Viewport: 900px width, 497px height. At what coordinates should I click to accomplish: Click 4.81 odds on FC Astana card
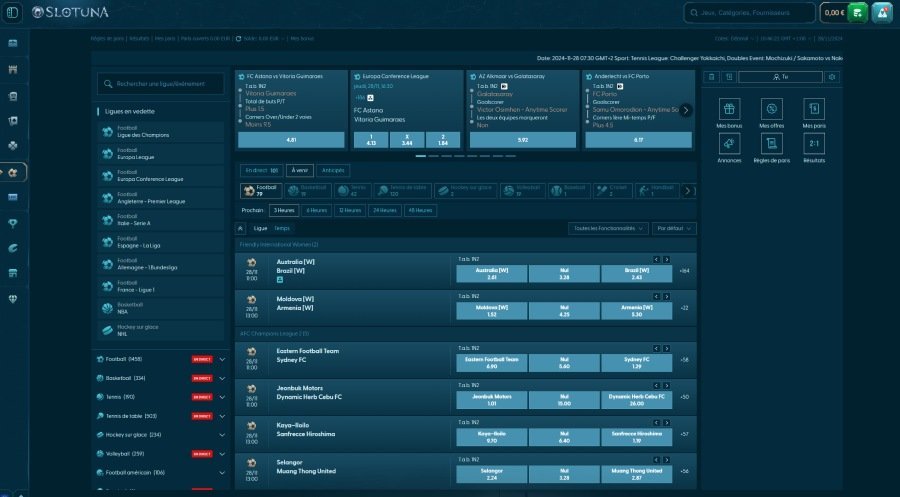[x=291, y=139]
